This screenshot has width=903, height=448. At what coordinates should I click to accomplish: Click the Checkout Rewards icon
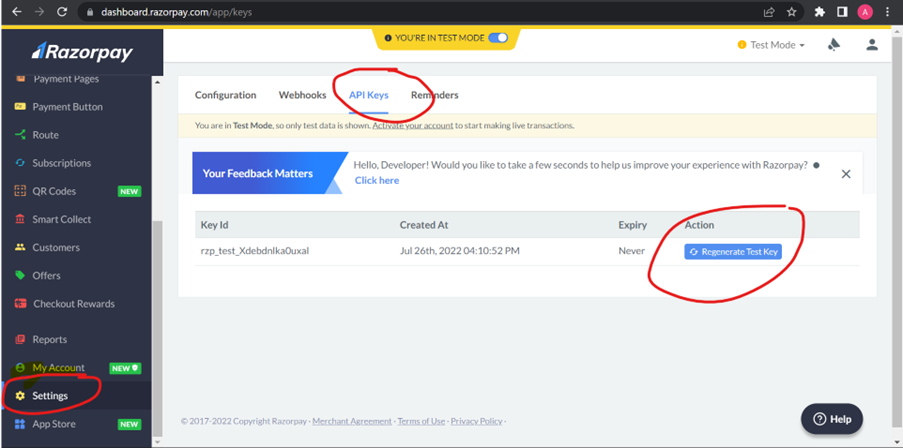coord(21,303)
